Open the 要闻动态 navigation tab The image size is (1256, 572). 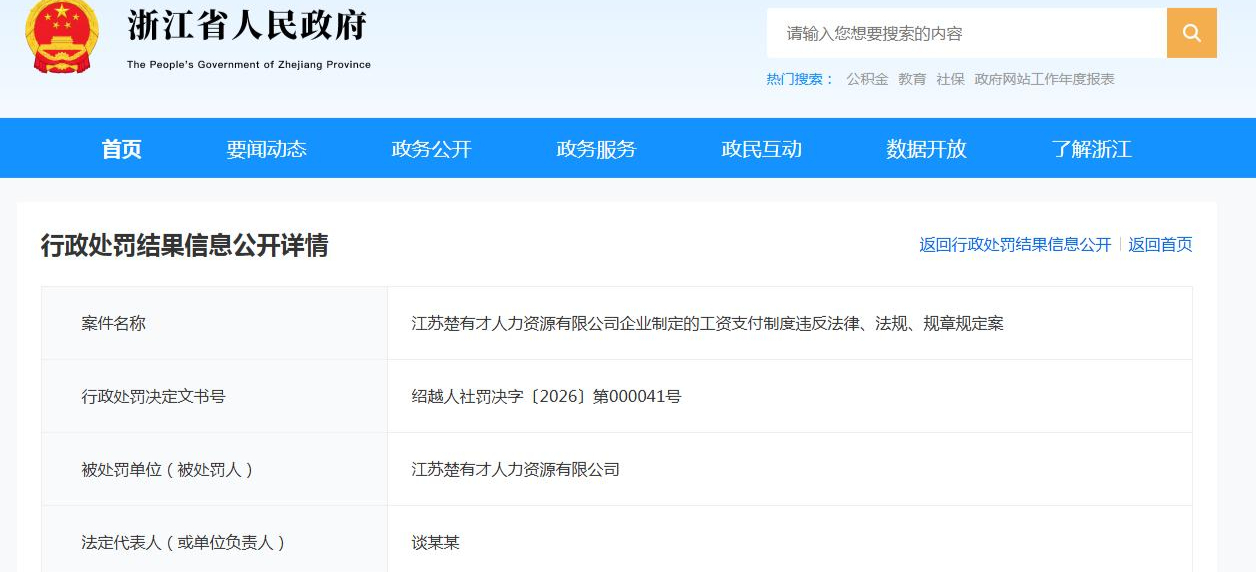(x=266, y=149)
